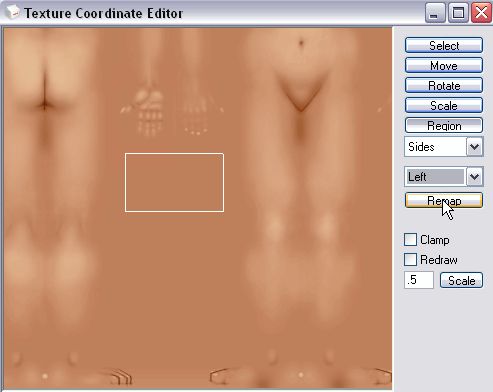This screenshot has width=493, height=392.
Task: Minimize the Texture Coordinate Editor window
Action: point(435,13)
